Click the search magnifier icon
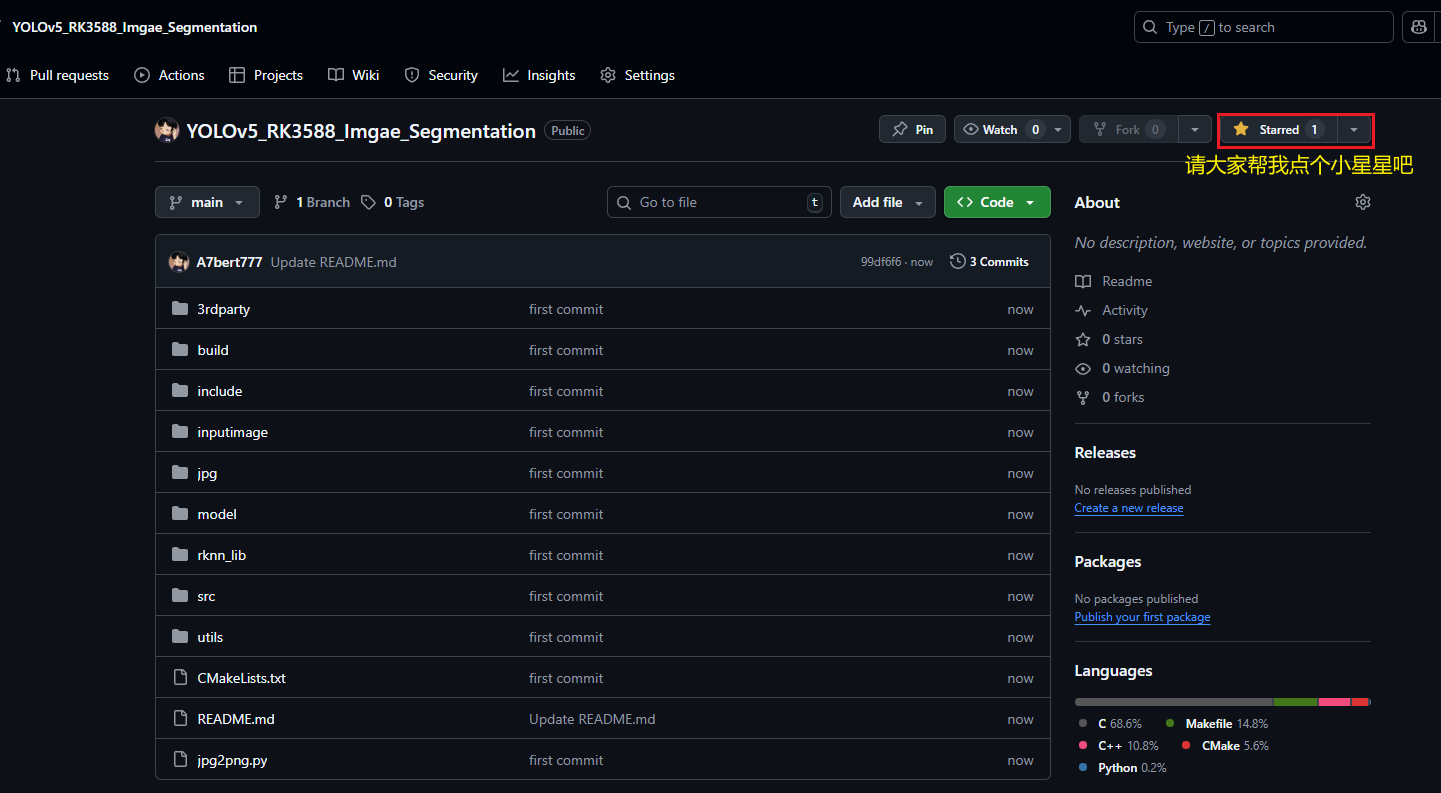Screen dimensions: 1441x793 1151,27
